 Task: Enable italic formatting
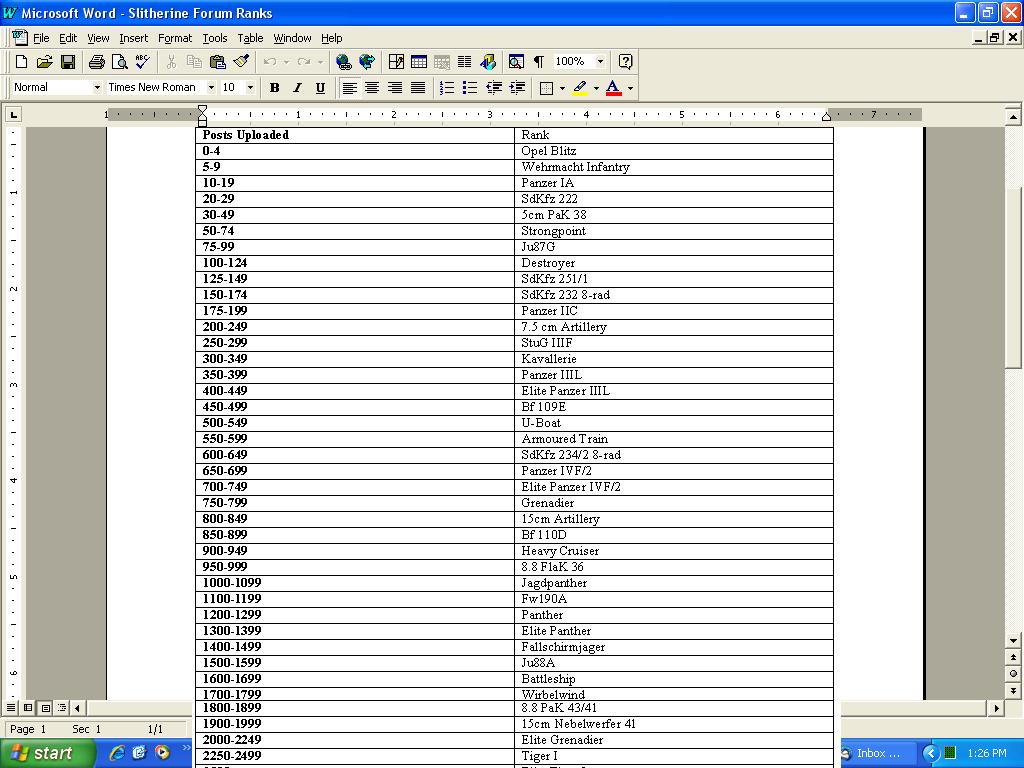click(297, 87)
